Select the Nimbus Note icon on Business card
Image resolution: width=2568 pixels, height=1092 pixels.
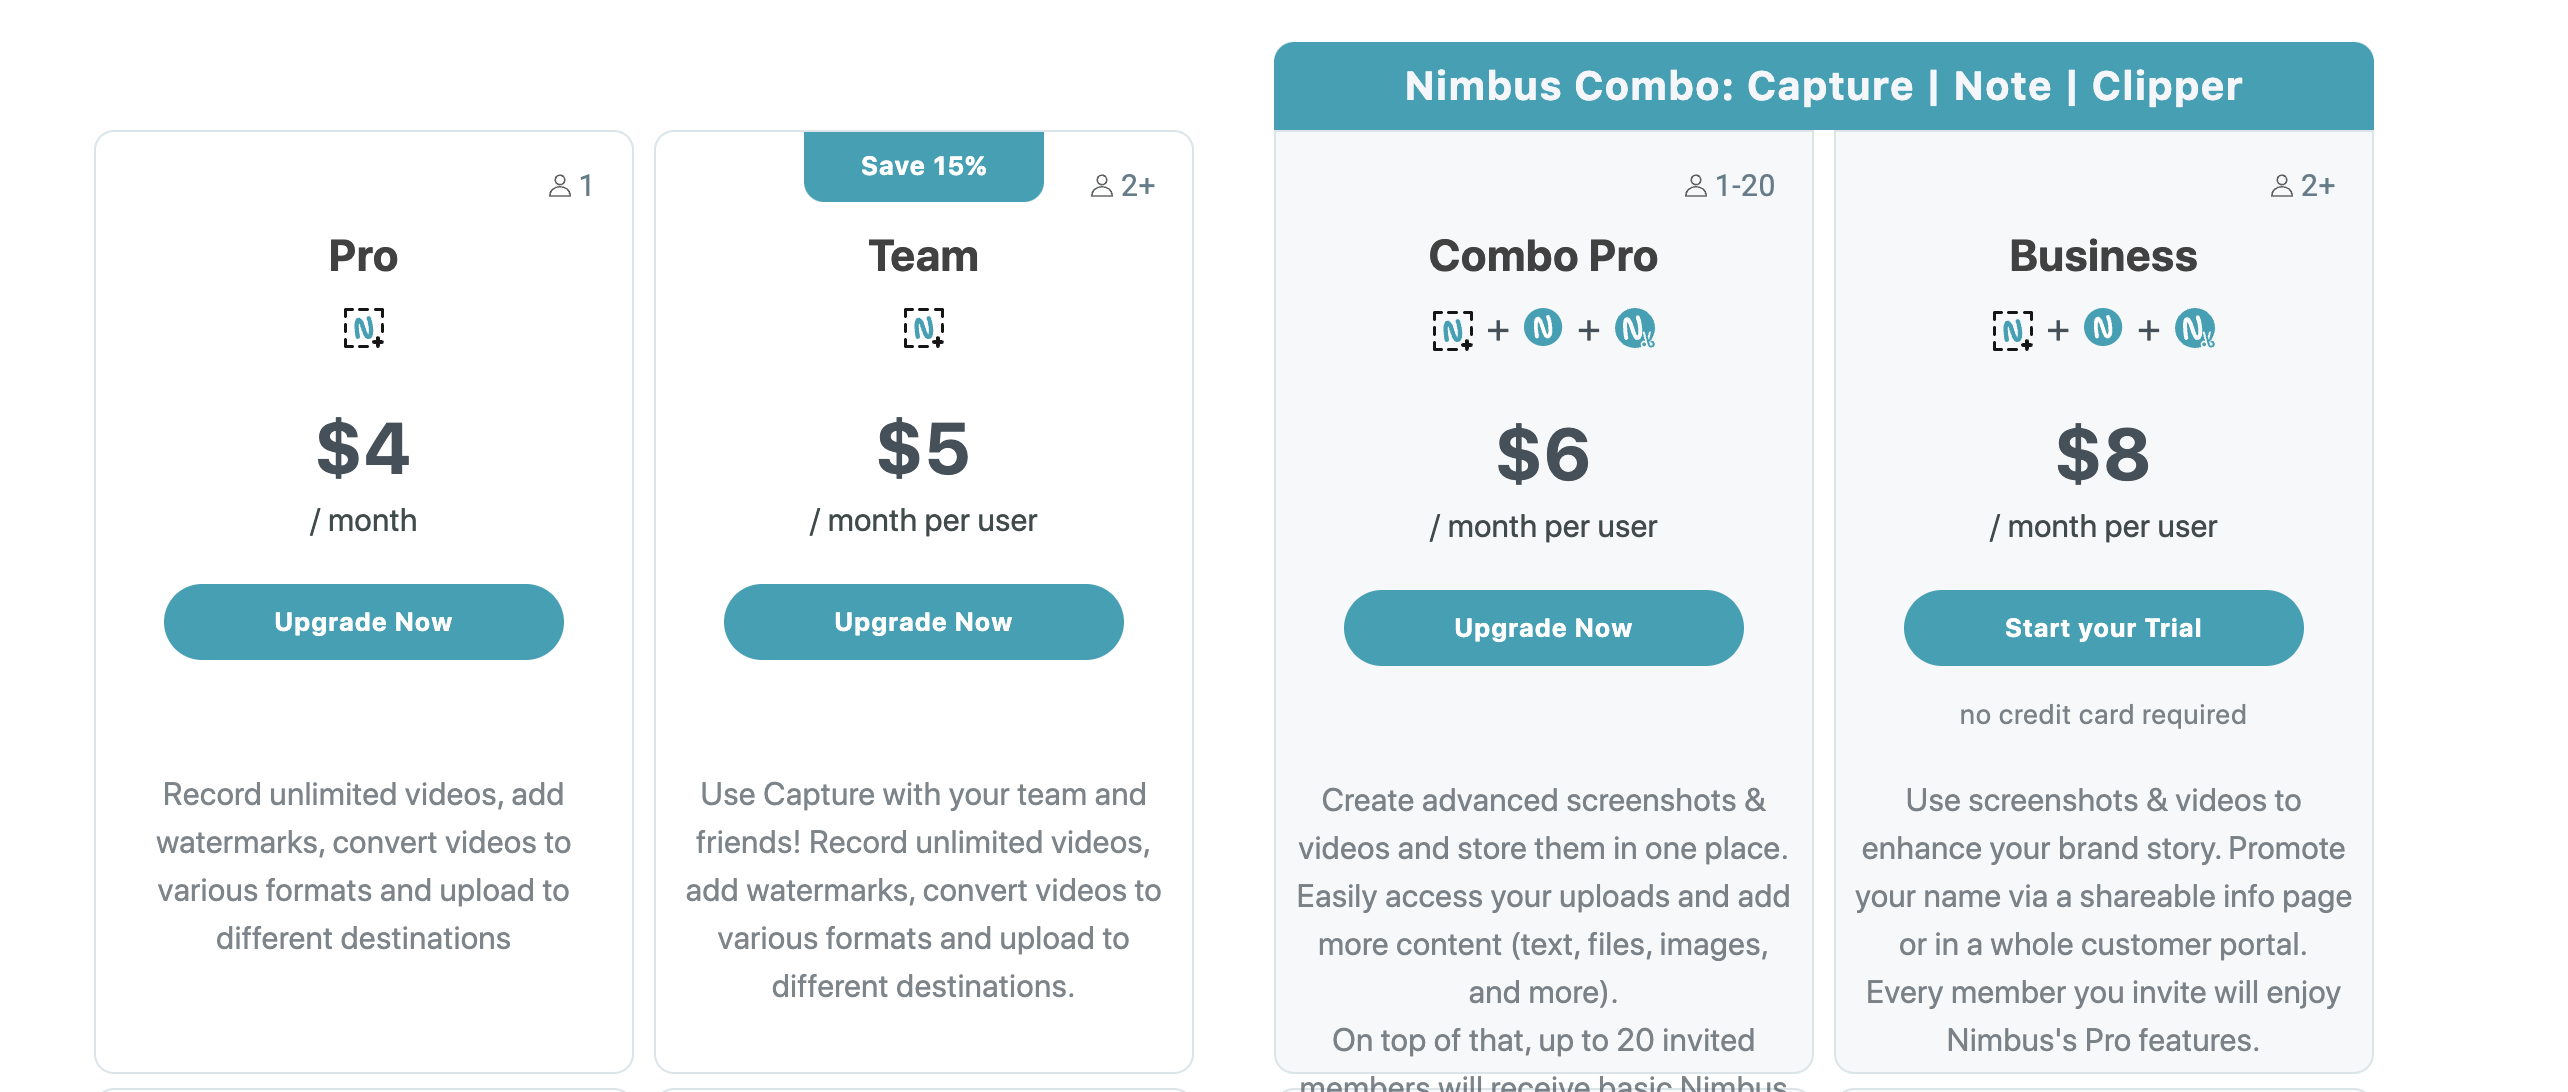coord(2102,330)
